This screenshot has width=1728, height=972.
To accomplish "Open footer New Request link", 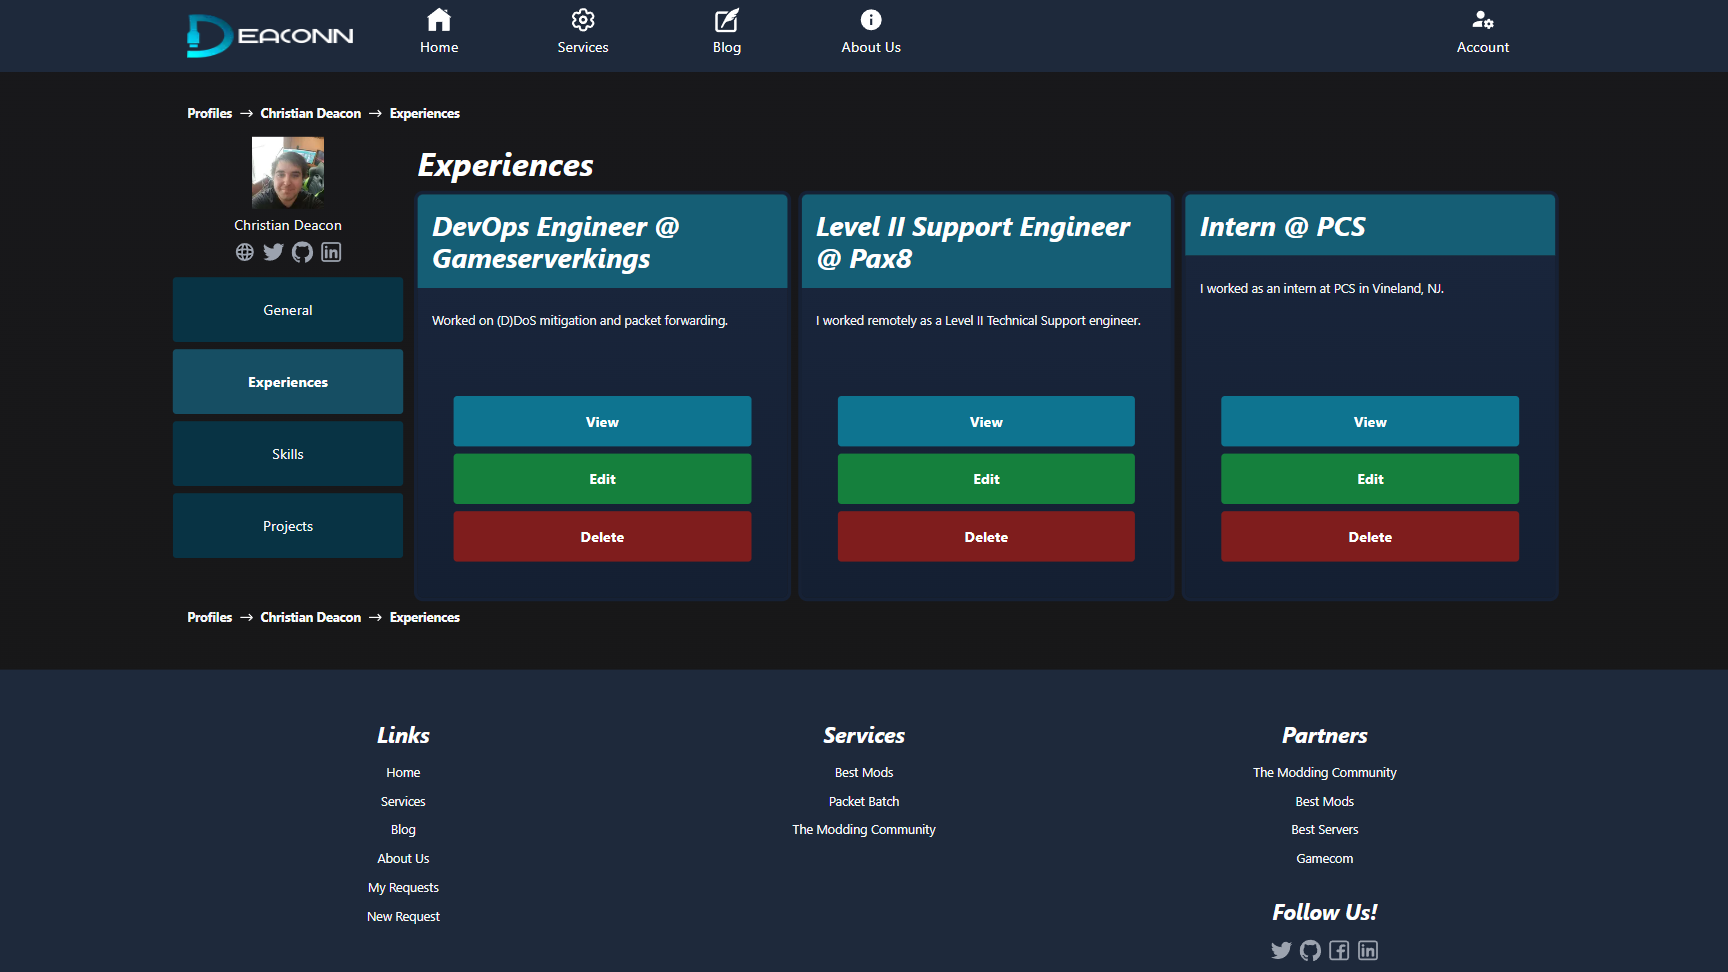I will click(x=403, y=917).
